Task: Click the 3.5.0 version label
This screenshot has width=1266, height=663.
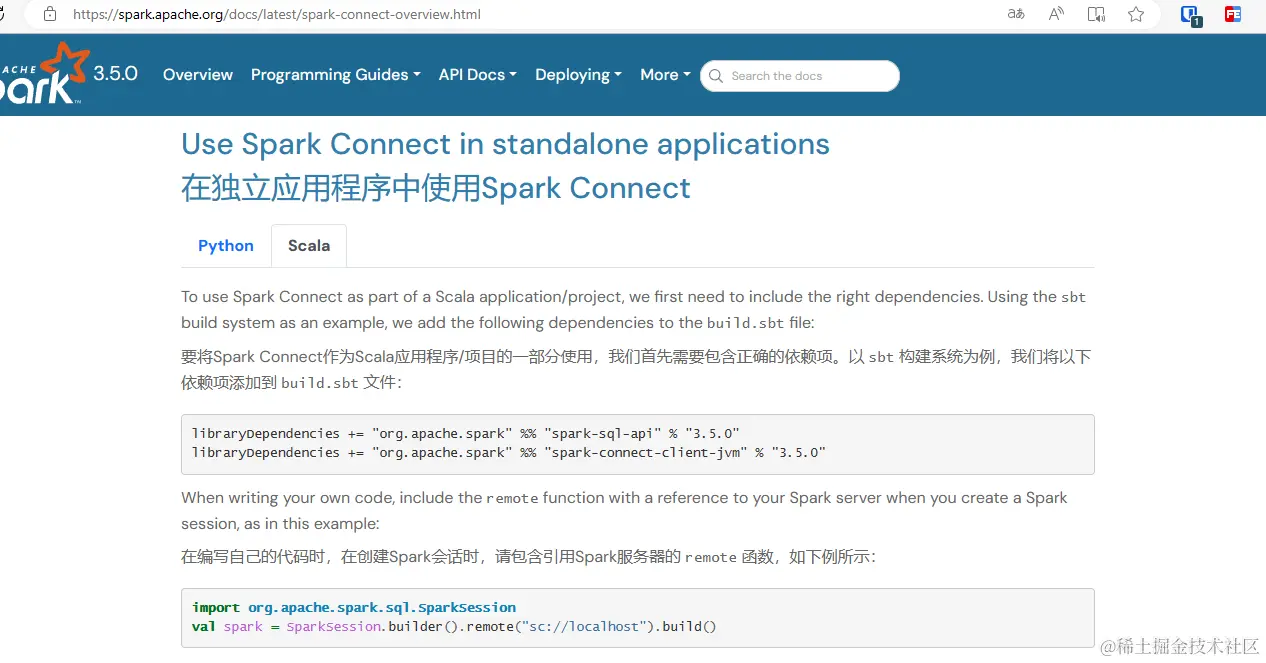Action: click(x=115, y=72)
